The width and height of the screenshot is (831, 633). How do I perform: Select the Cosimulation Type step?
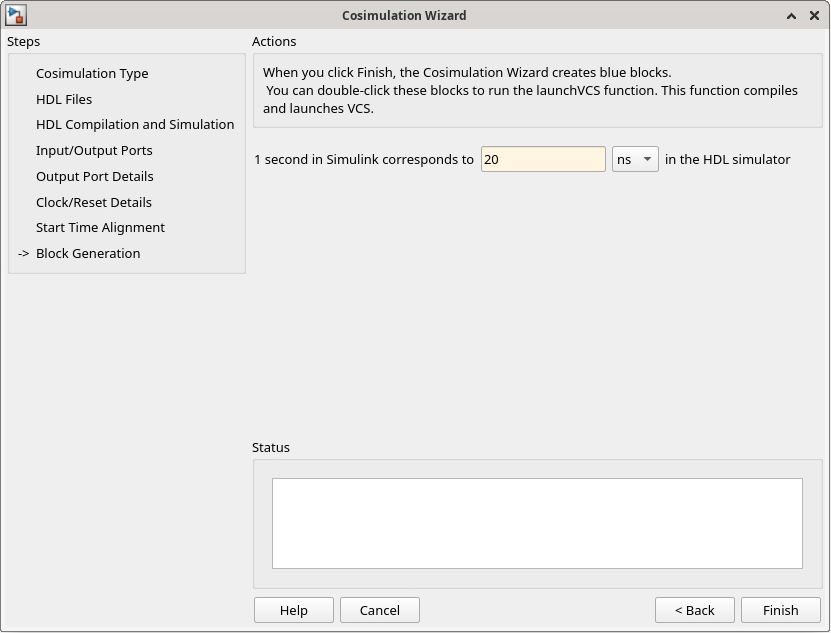click(x=92, y=73)
